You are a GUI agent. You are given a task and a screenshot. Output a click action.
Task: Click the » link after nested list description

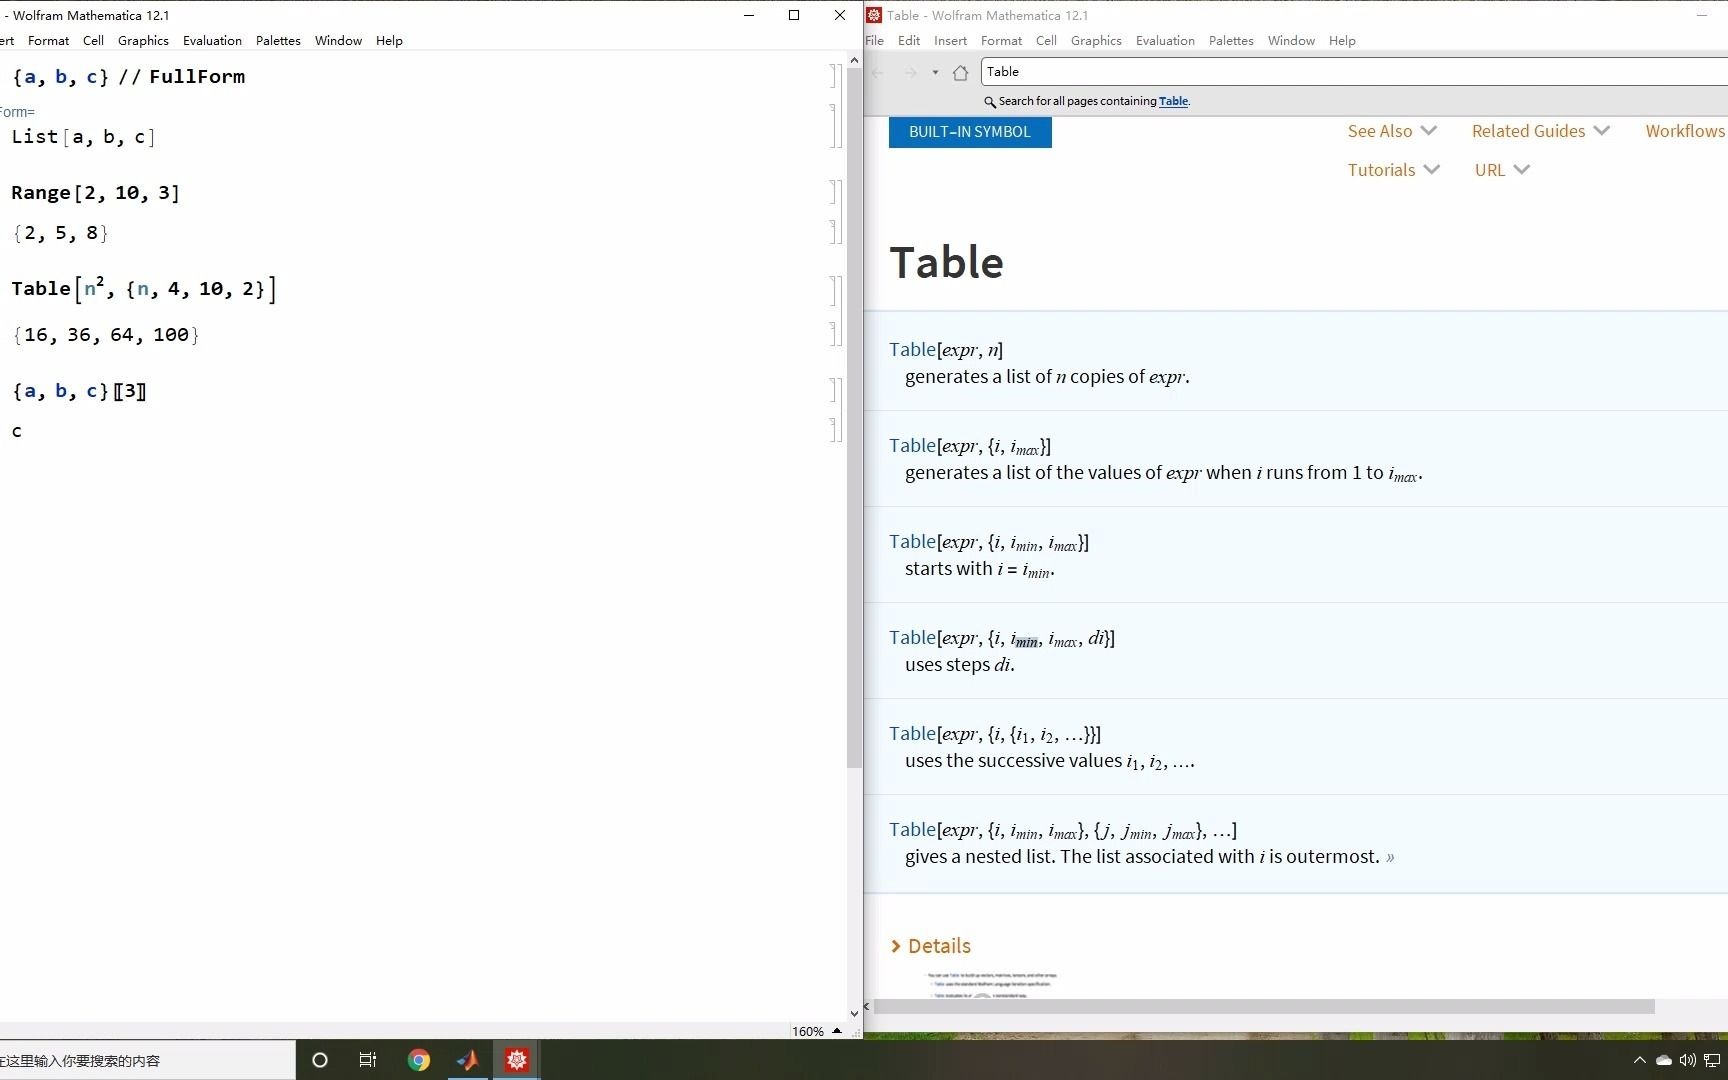point(1390,857)
